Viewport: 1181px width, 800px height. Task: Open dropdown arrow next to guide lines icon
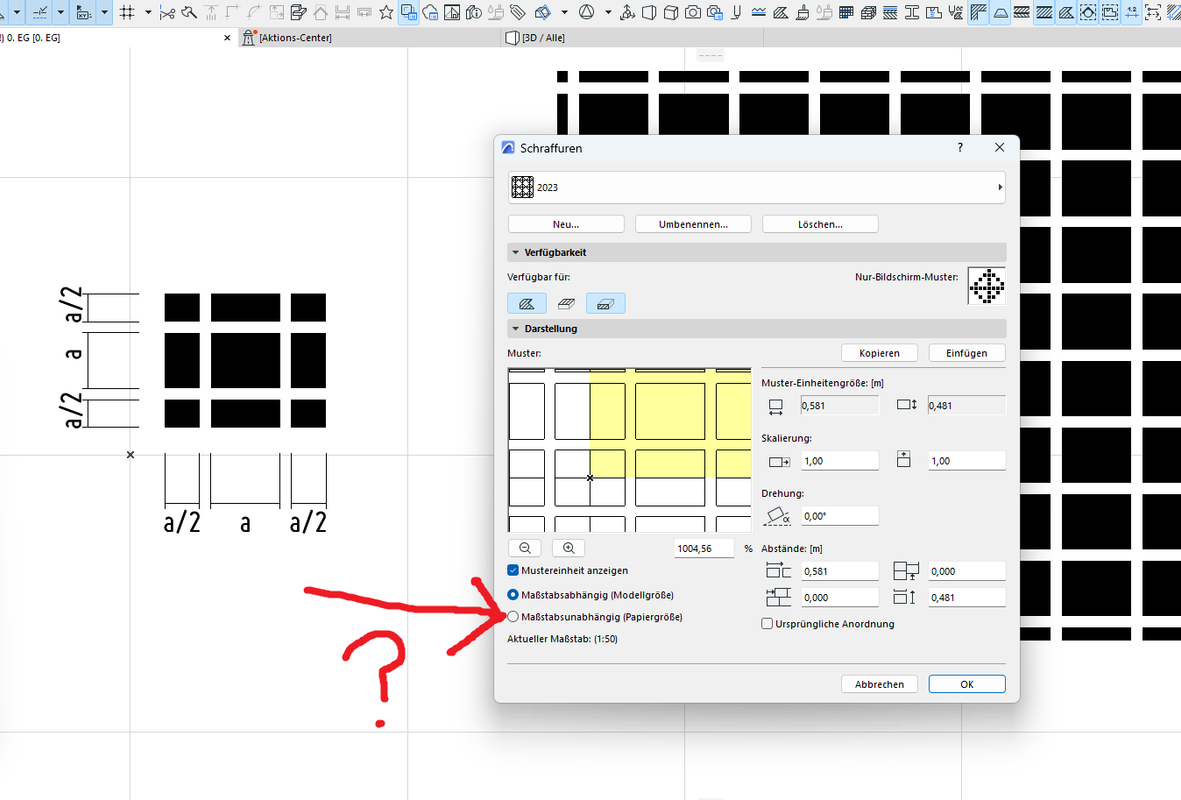tap(60, 12)
